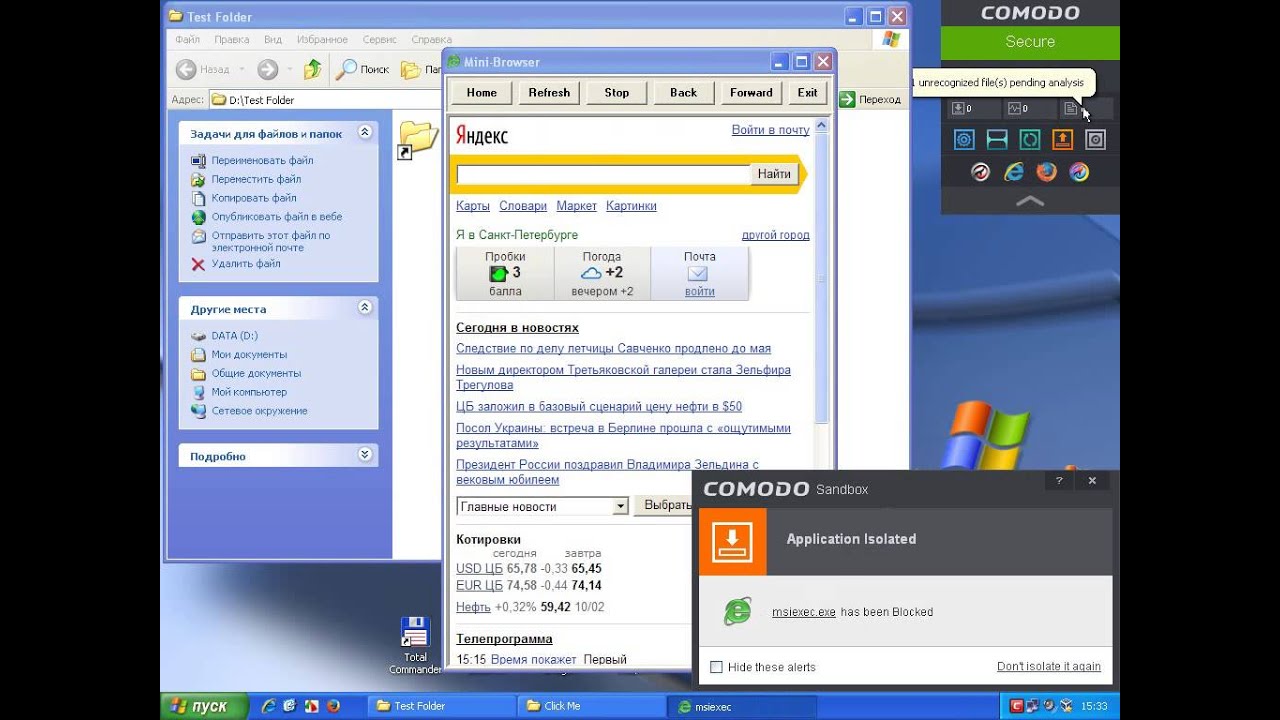This screenshot has width=1280, height=720.
Task: Click Exit in the Mini-Browser toolbar
Action: (x=807, y=92)
